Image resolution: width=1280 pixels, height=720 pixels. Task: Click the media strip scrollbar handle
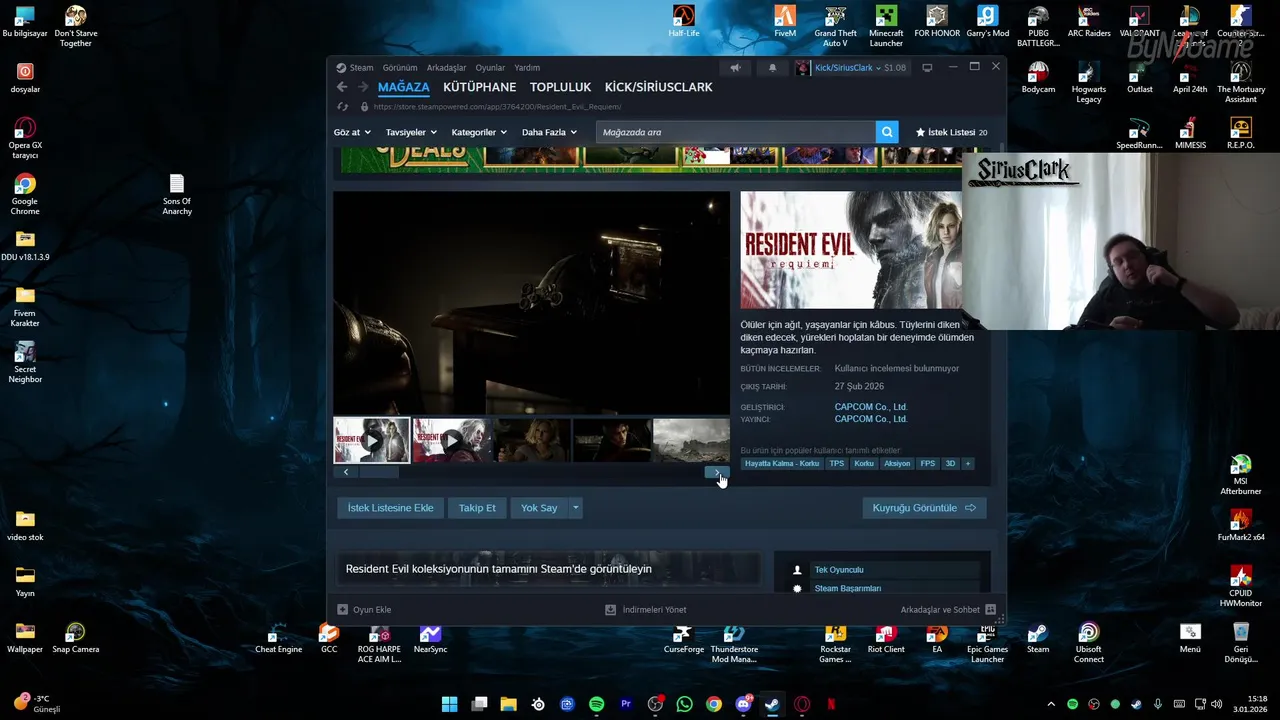[x=379, y=472]
